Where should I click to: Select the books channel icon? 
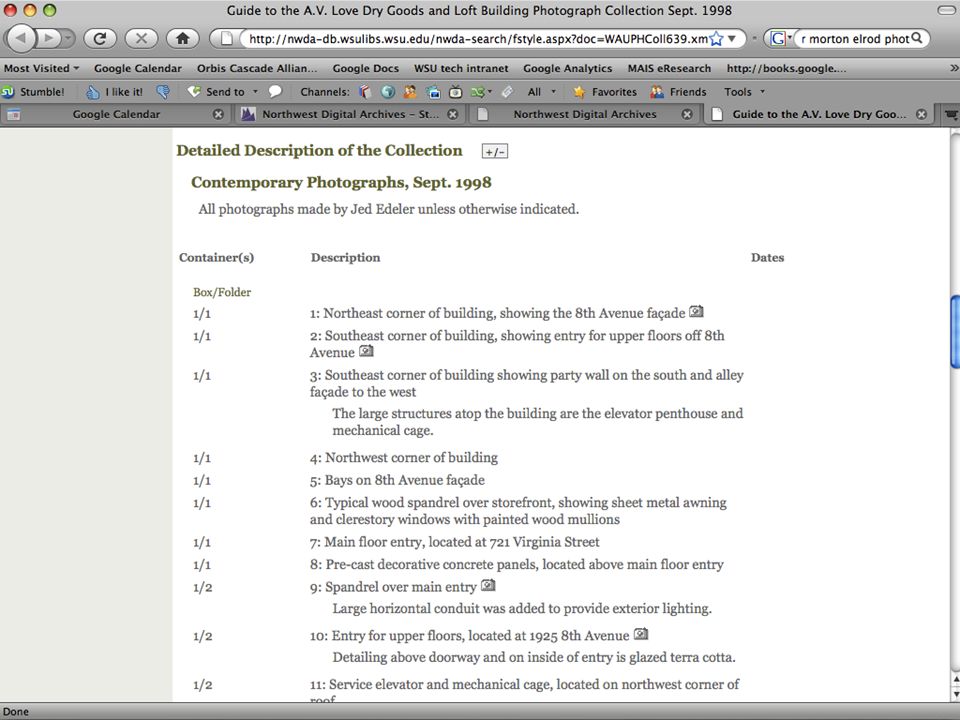[366, 92]
